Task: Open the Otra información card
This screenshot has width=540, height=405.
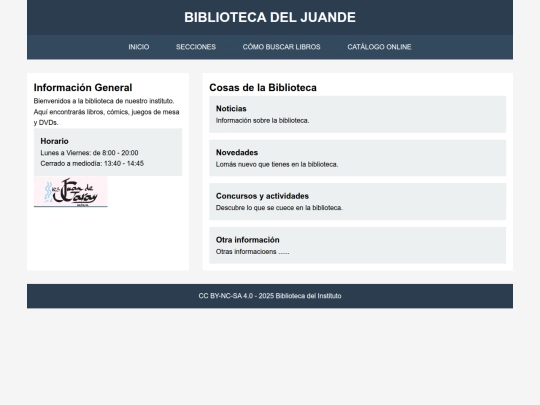Action: pos(357,245)
